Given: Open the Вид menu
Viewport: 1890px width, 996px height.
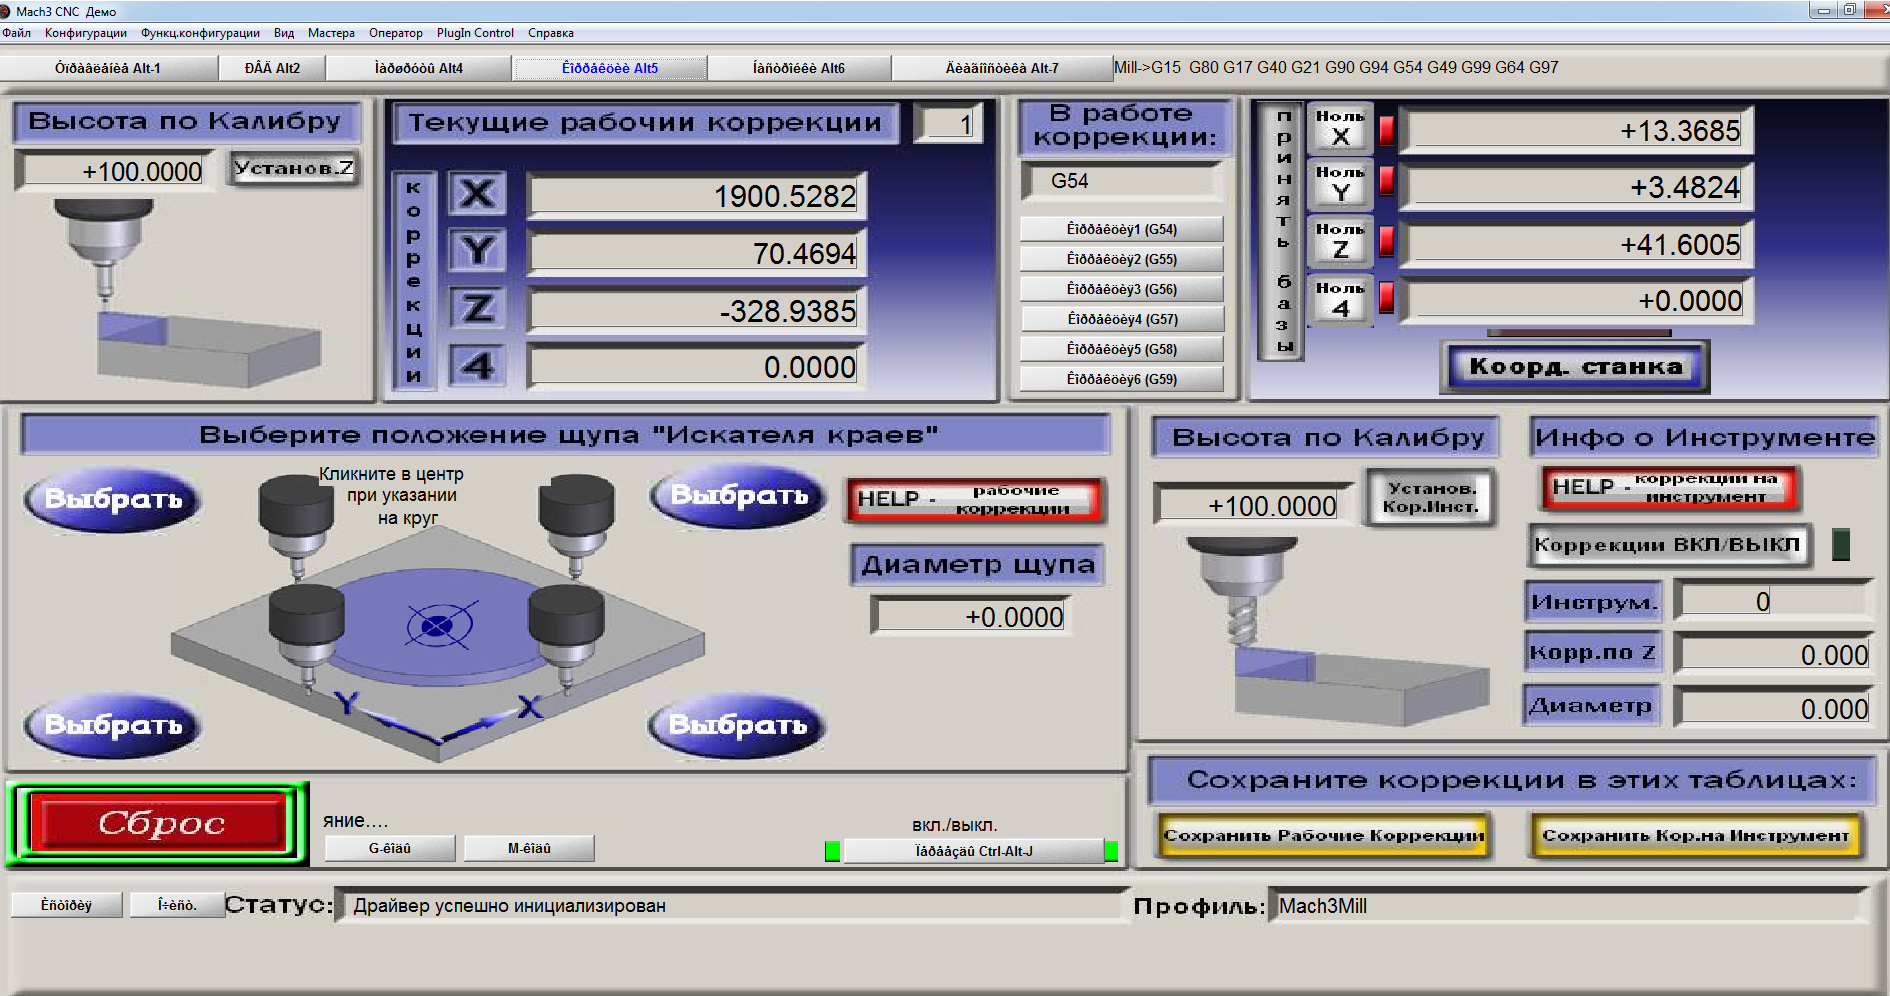Looking at the screenshot, I should tap(284, 33).
